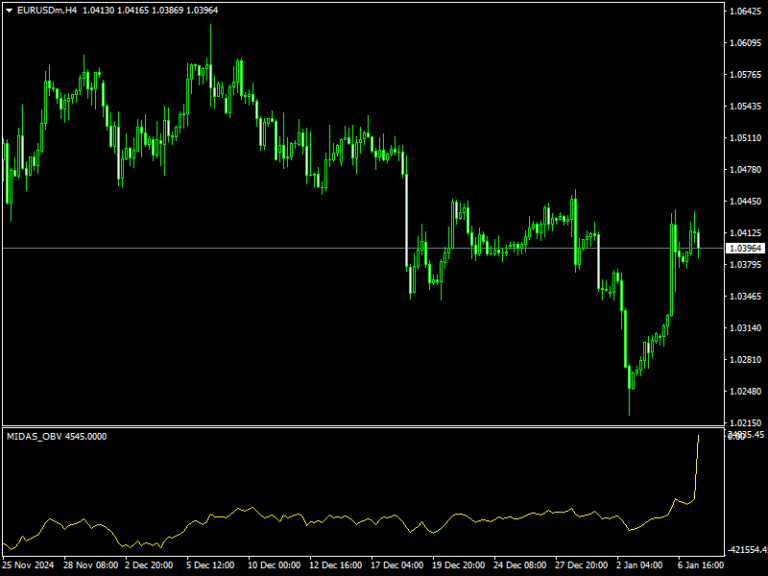The width and height of the screenshot is (768, 576).
Task: Click the 2 Jan 04:00 time label
Action: coord(640,565)
